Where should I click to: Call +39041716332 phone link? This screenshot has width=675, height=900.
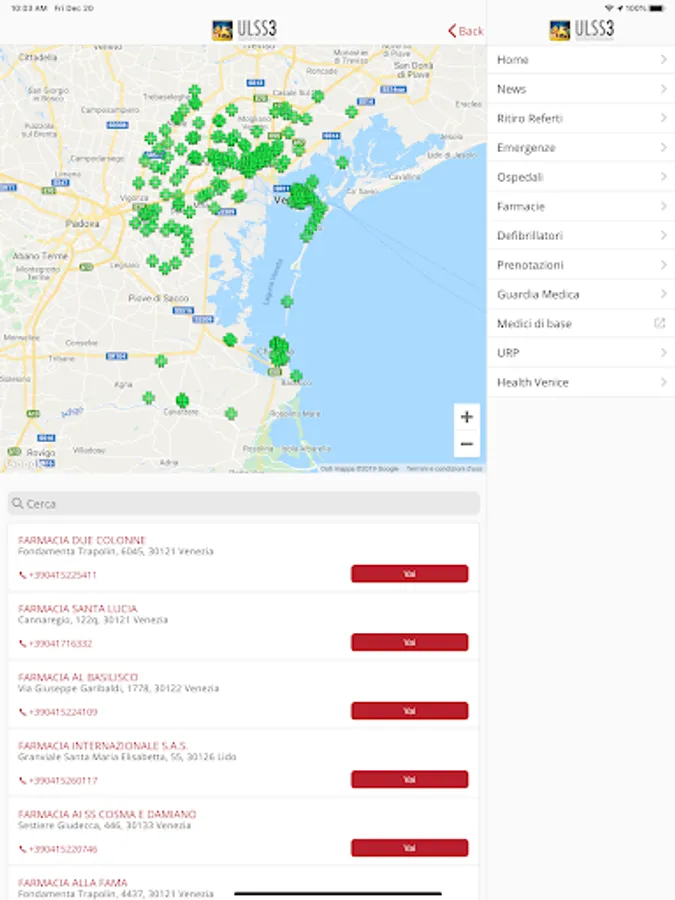click(55, 643)
